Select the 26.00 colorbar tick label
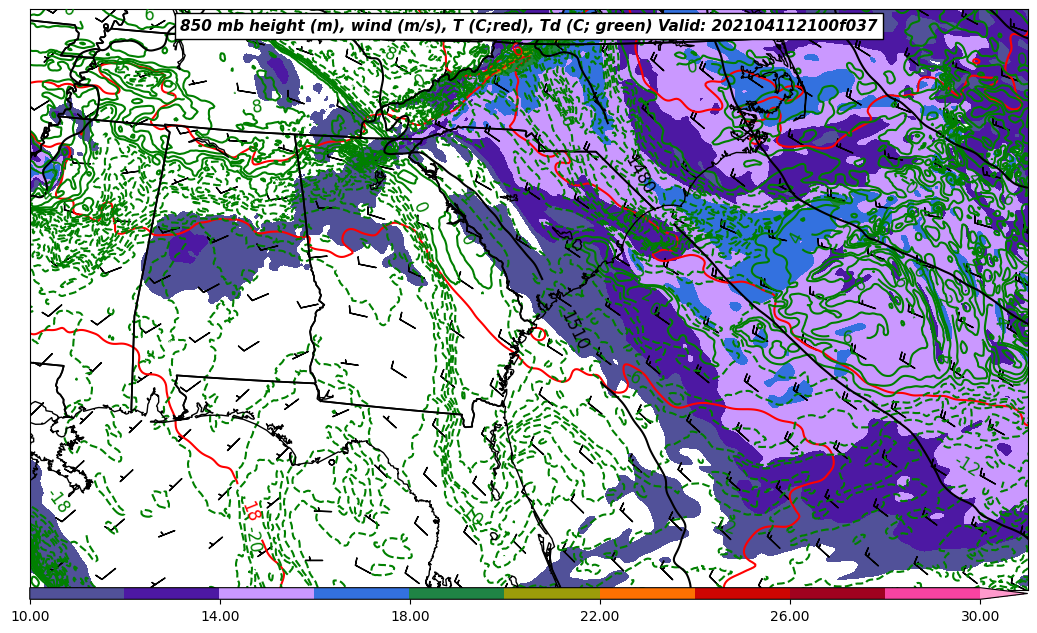 (x=790, y=617)
